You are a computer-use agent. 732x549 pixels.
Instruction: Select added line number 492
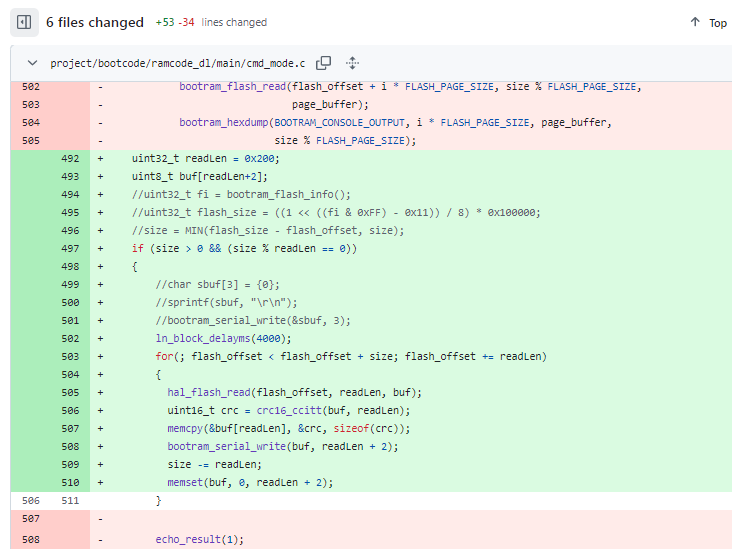(x=70, y=159)
